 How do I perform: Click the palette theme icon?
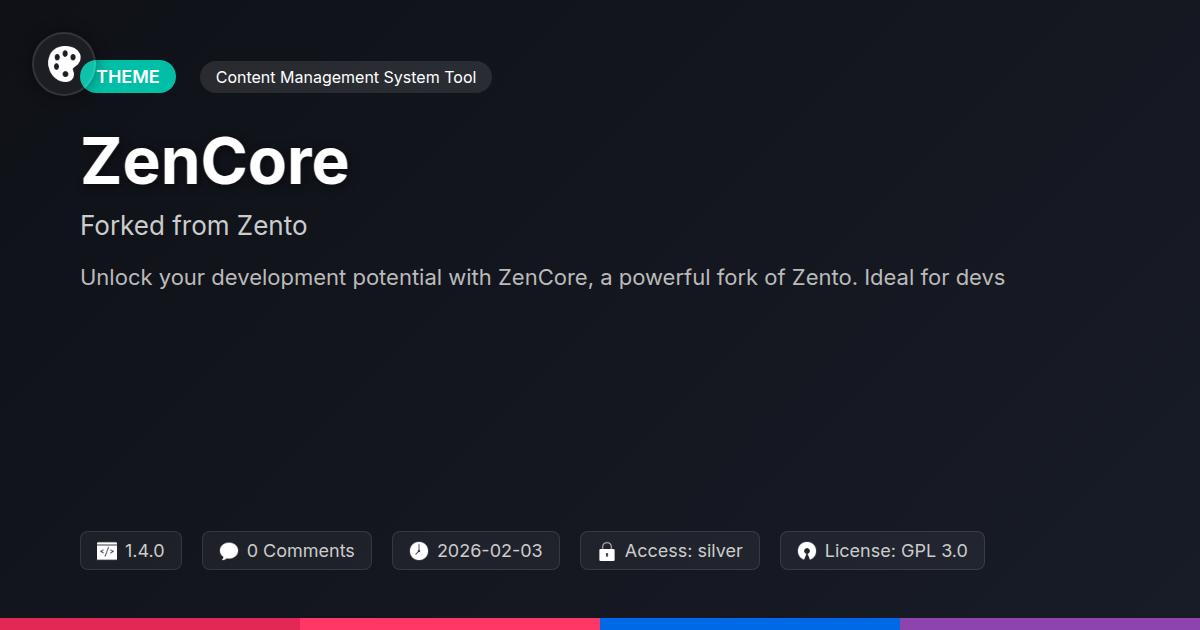[64, 64]
